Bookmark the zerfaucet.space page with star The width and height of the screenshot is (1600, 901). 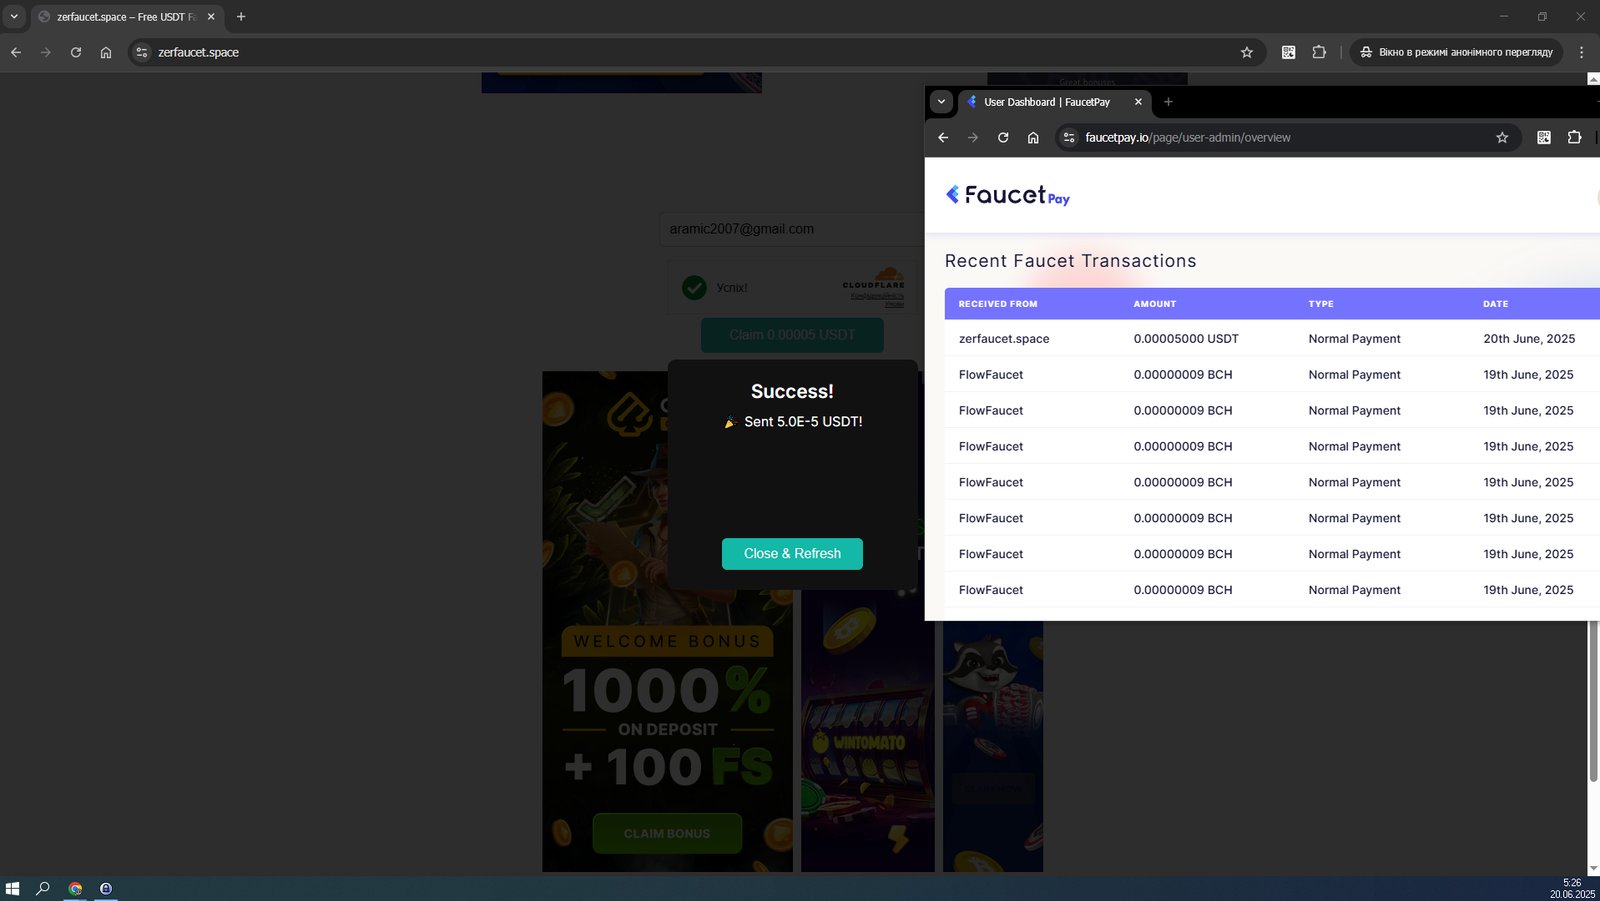click(1246, 52)
